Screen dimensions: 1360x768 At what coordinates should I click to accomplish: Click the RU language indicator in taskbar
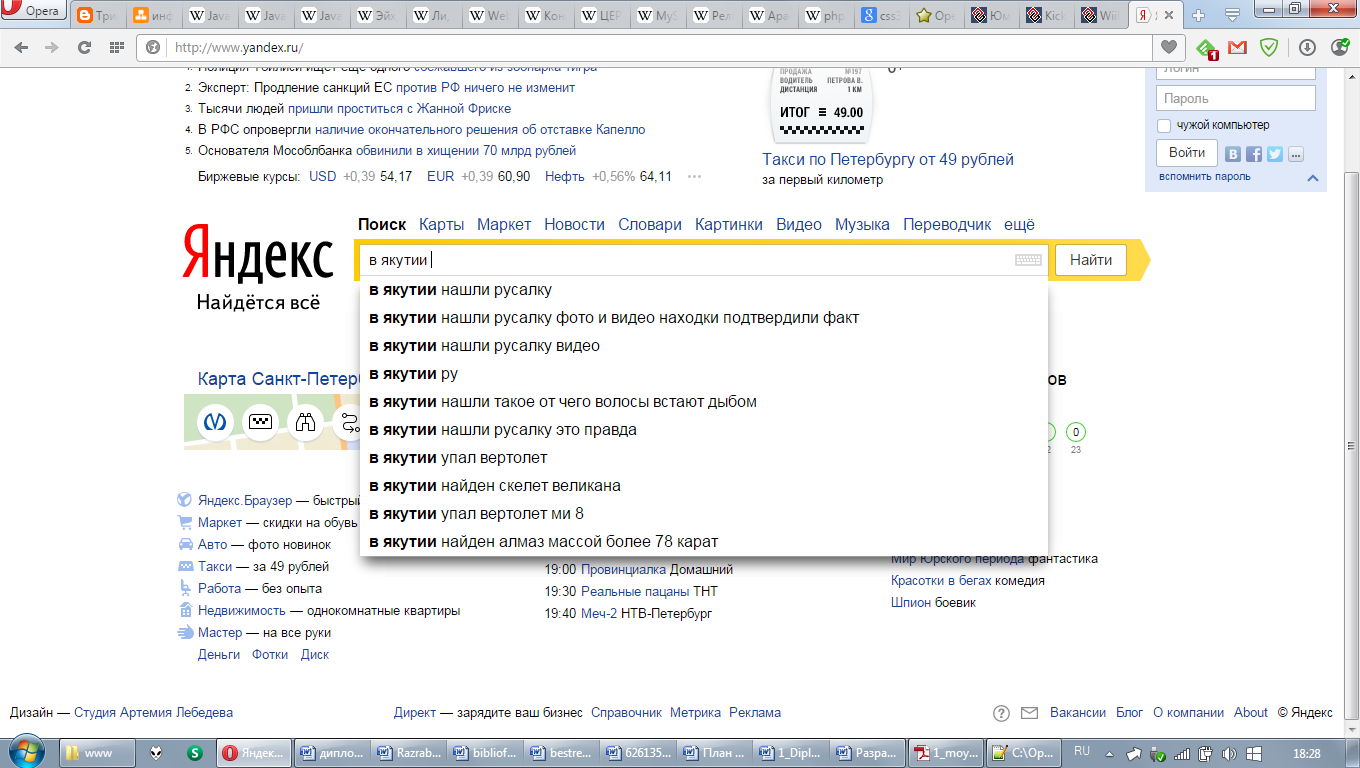click(x=1082, y=751)
